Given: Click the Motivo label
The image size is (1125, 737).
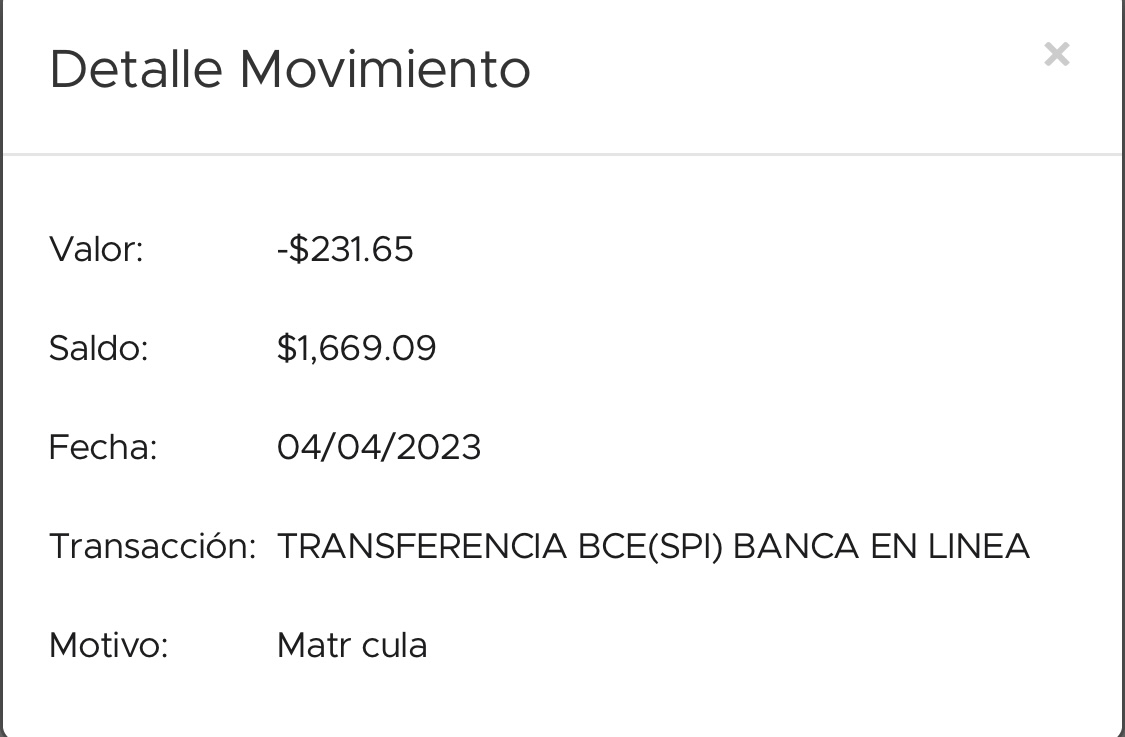Looking at the screenshot, I should click(x=108, y=645).
